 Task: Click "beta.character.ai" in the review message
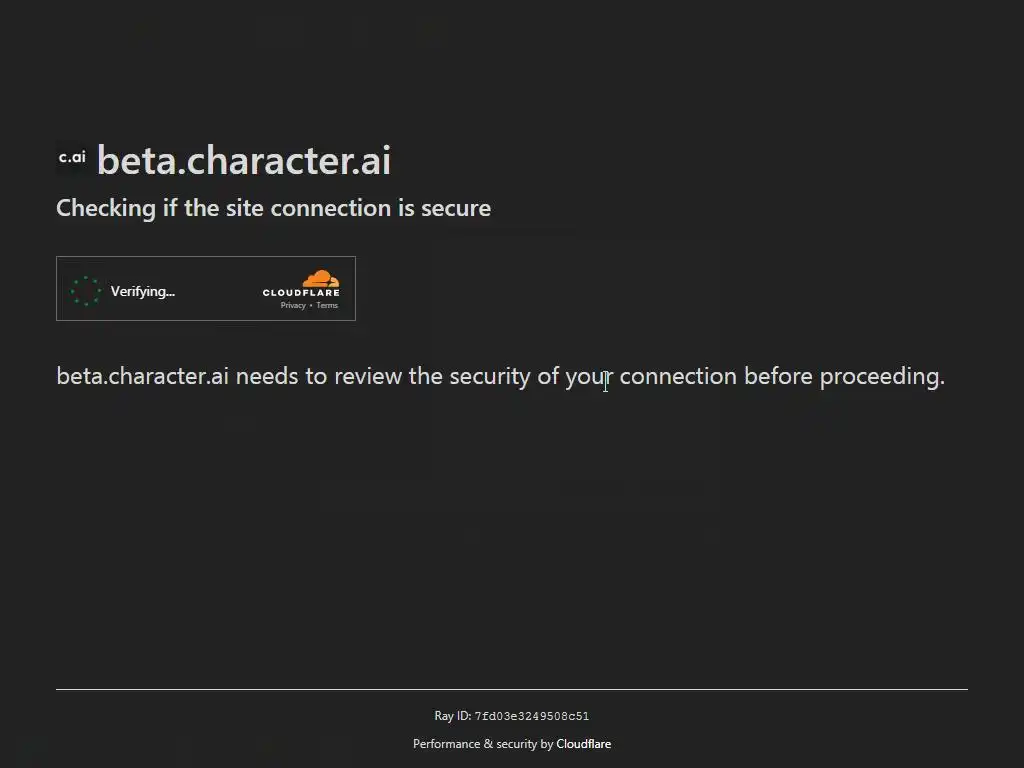(142, 377)
